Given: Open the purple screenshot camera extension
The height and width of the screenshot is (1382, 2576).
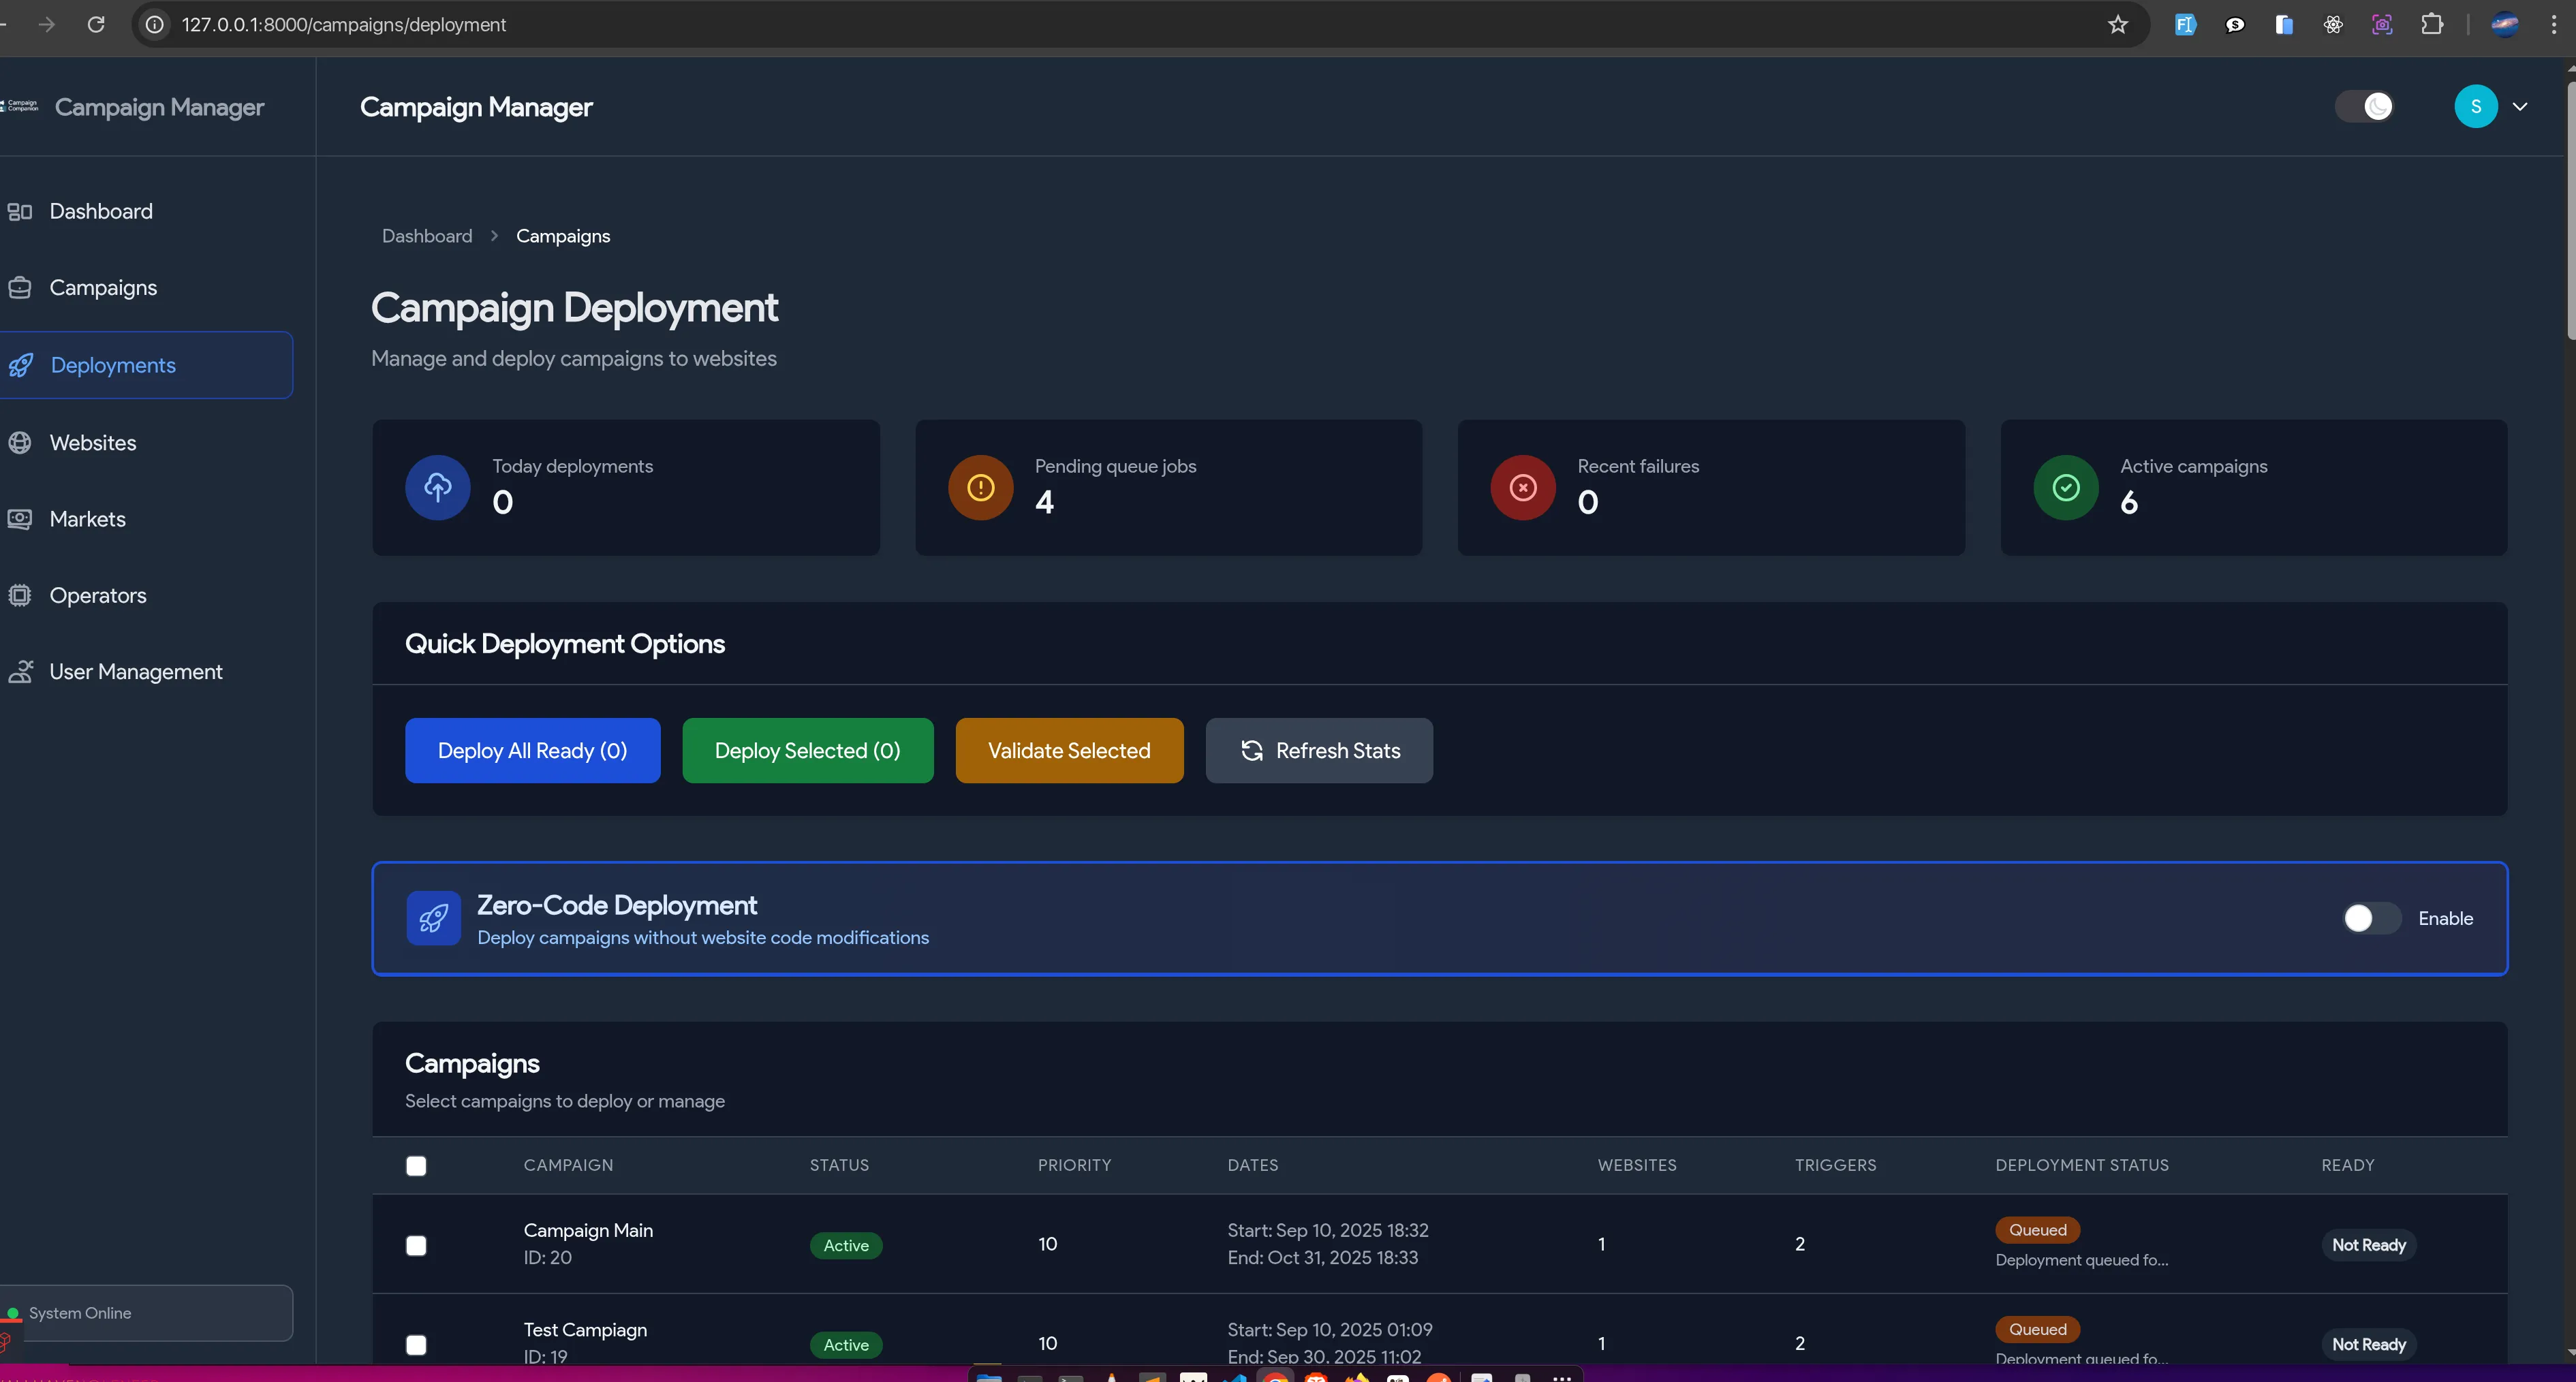Looking at the screenshot, I should 2382,24.
